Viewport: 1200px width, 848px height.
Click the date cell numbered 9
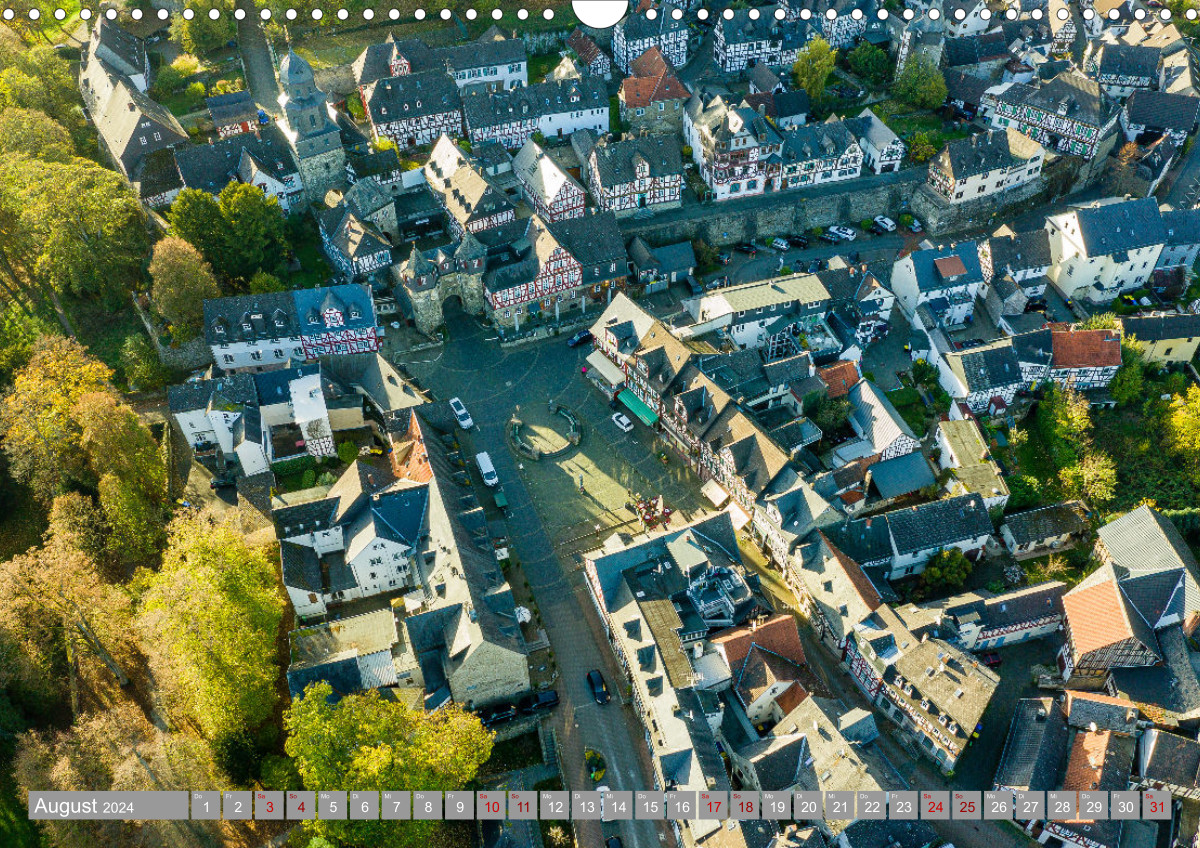click(459, 806)
